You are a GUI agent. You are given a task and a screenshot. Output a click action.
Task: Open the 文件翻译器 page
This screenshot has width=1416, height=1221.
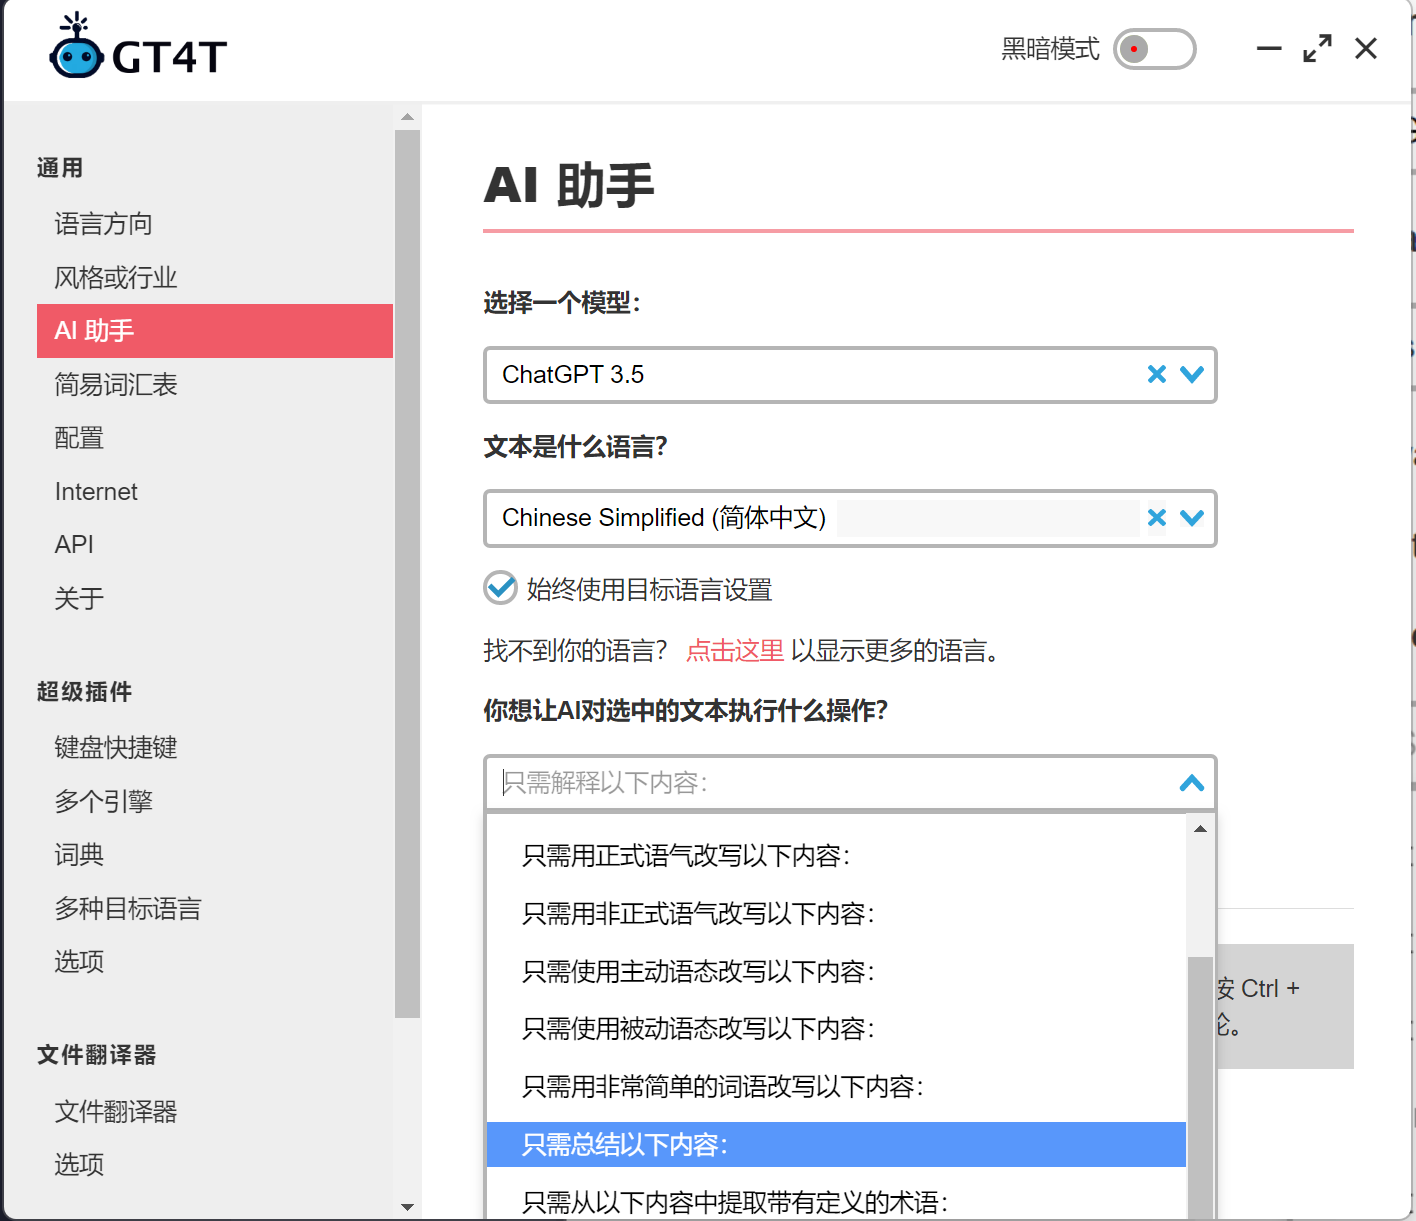click(x=115, y=1111)
